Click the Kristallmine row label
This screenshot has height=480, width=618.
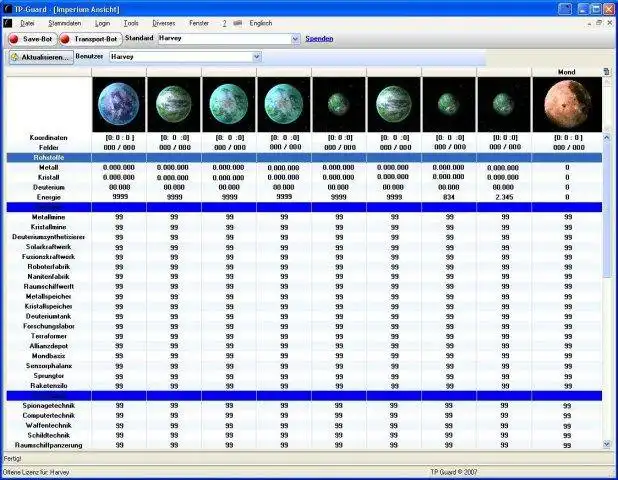point(48,227)
